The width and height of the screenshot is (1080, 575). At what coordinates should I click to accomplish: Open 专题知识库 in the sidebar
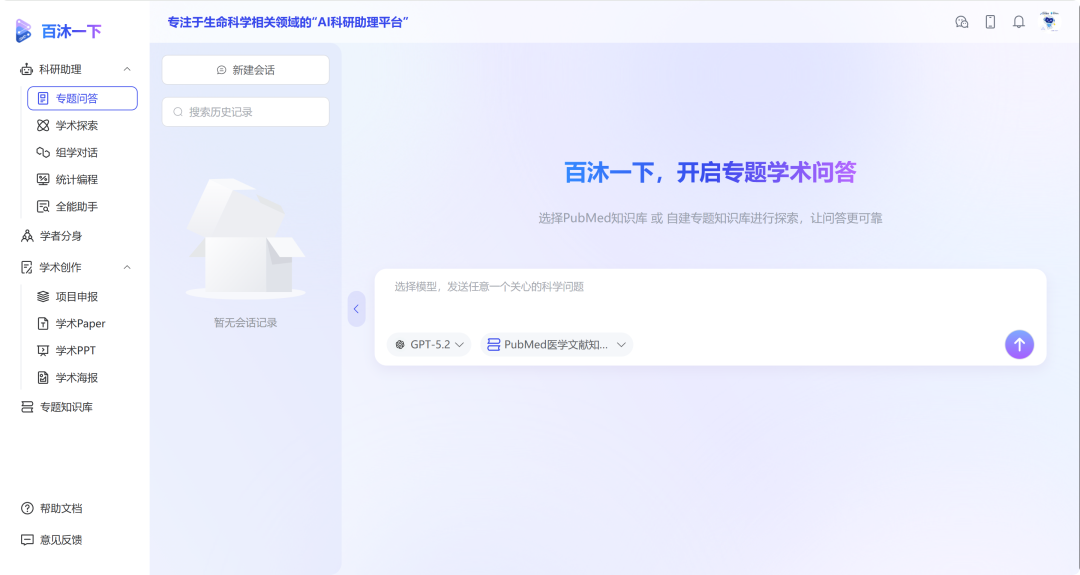click(x=65, y=407)
